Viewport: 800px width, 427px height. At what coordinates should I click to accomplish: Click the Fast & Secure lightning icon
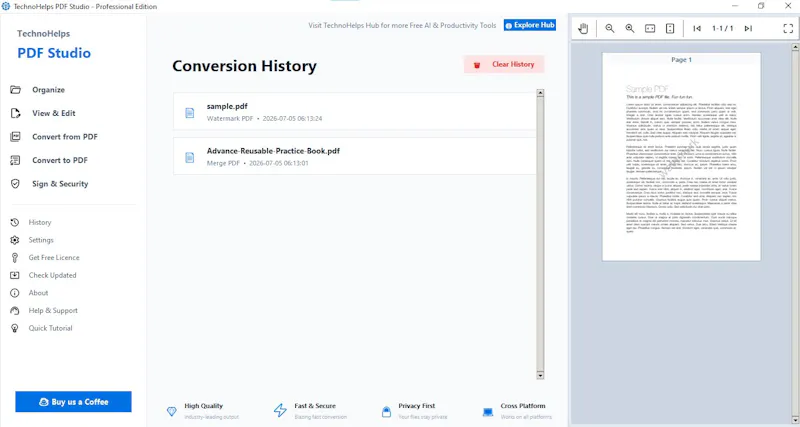click(280, 411)
